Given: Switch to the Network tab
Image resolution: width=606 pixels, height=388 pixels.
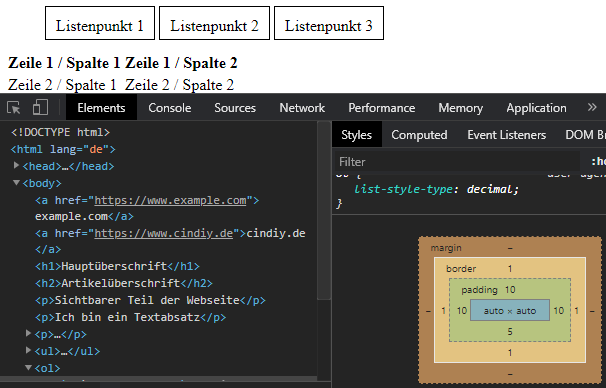Looking at the screenshot, I should coord(302,108).
